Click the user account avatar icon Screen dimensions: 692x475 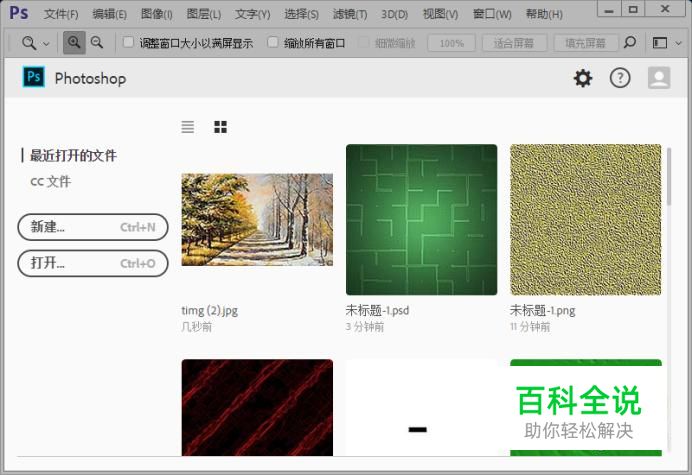point(659,78)
